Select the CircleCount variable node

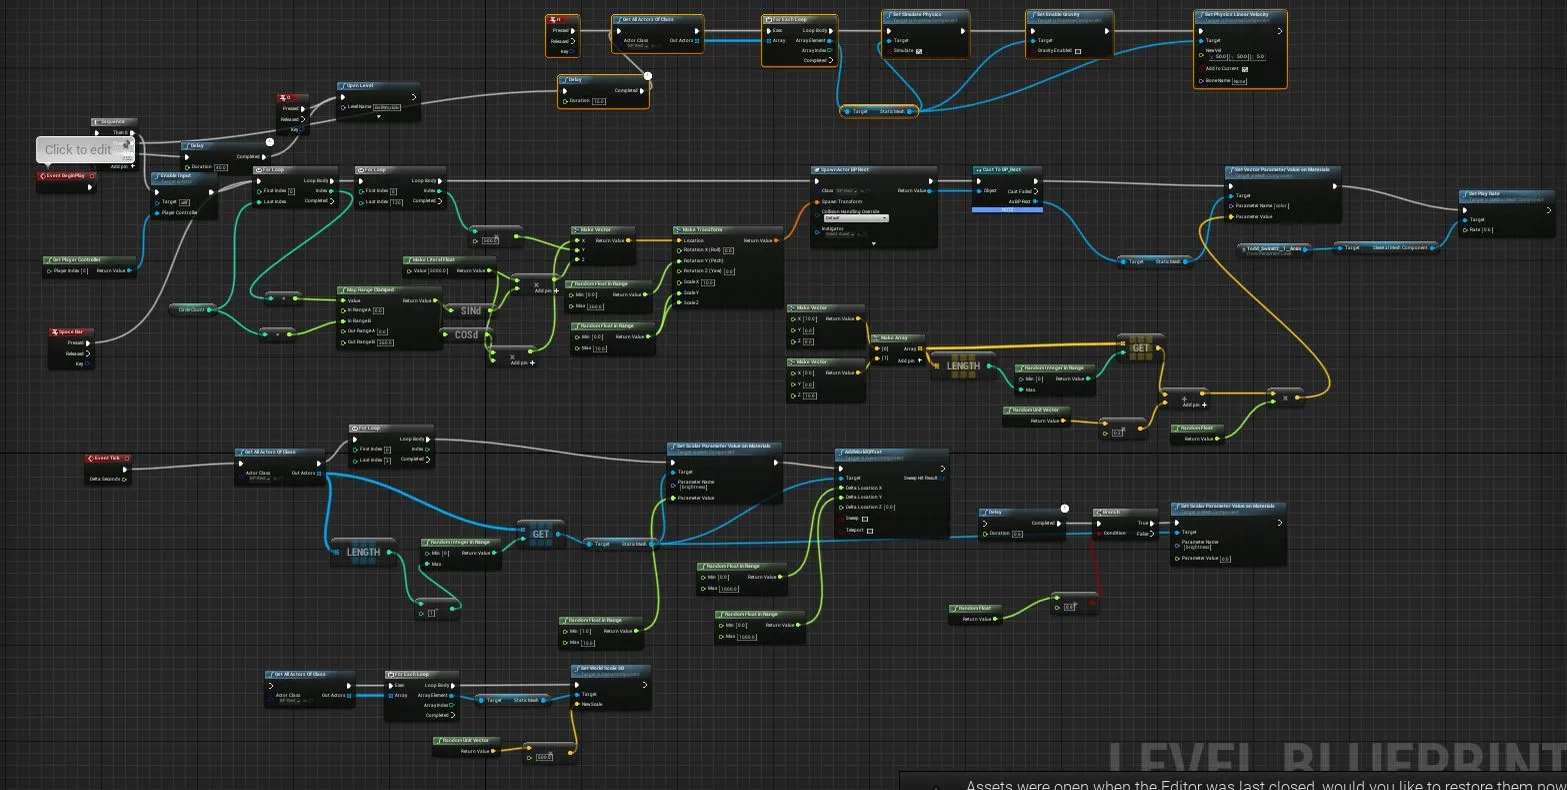pyautogui.click(x=193, y=310)
